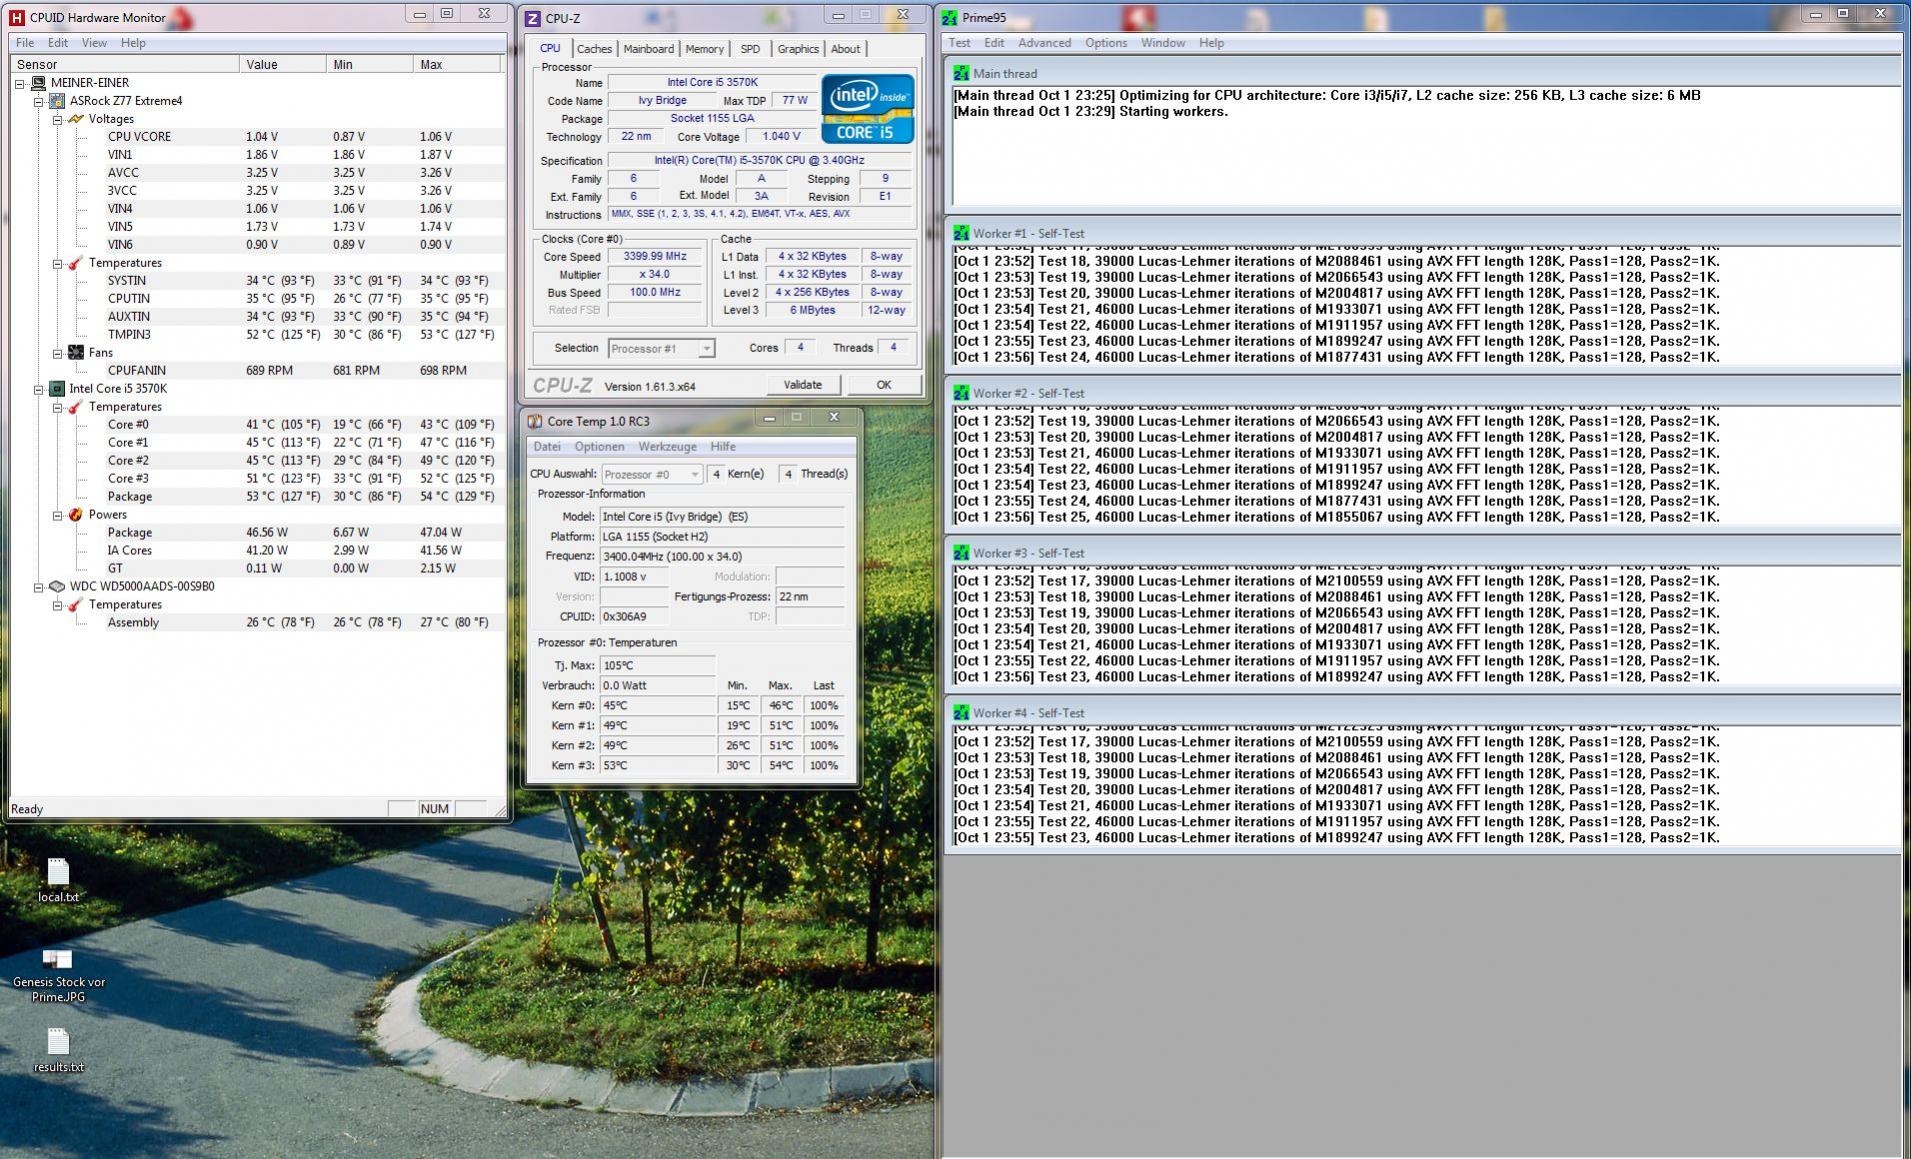Switch to the Caches tab in CPU-Z
The height and width of the screenshot is (1159, 1911).
[x=594, y=49]
